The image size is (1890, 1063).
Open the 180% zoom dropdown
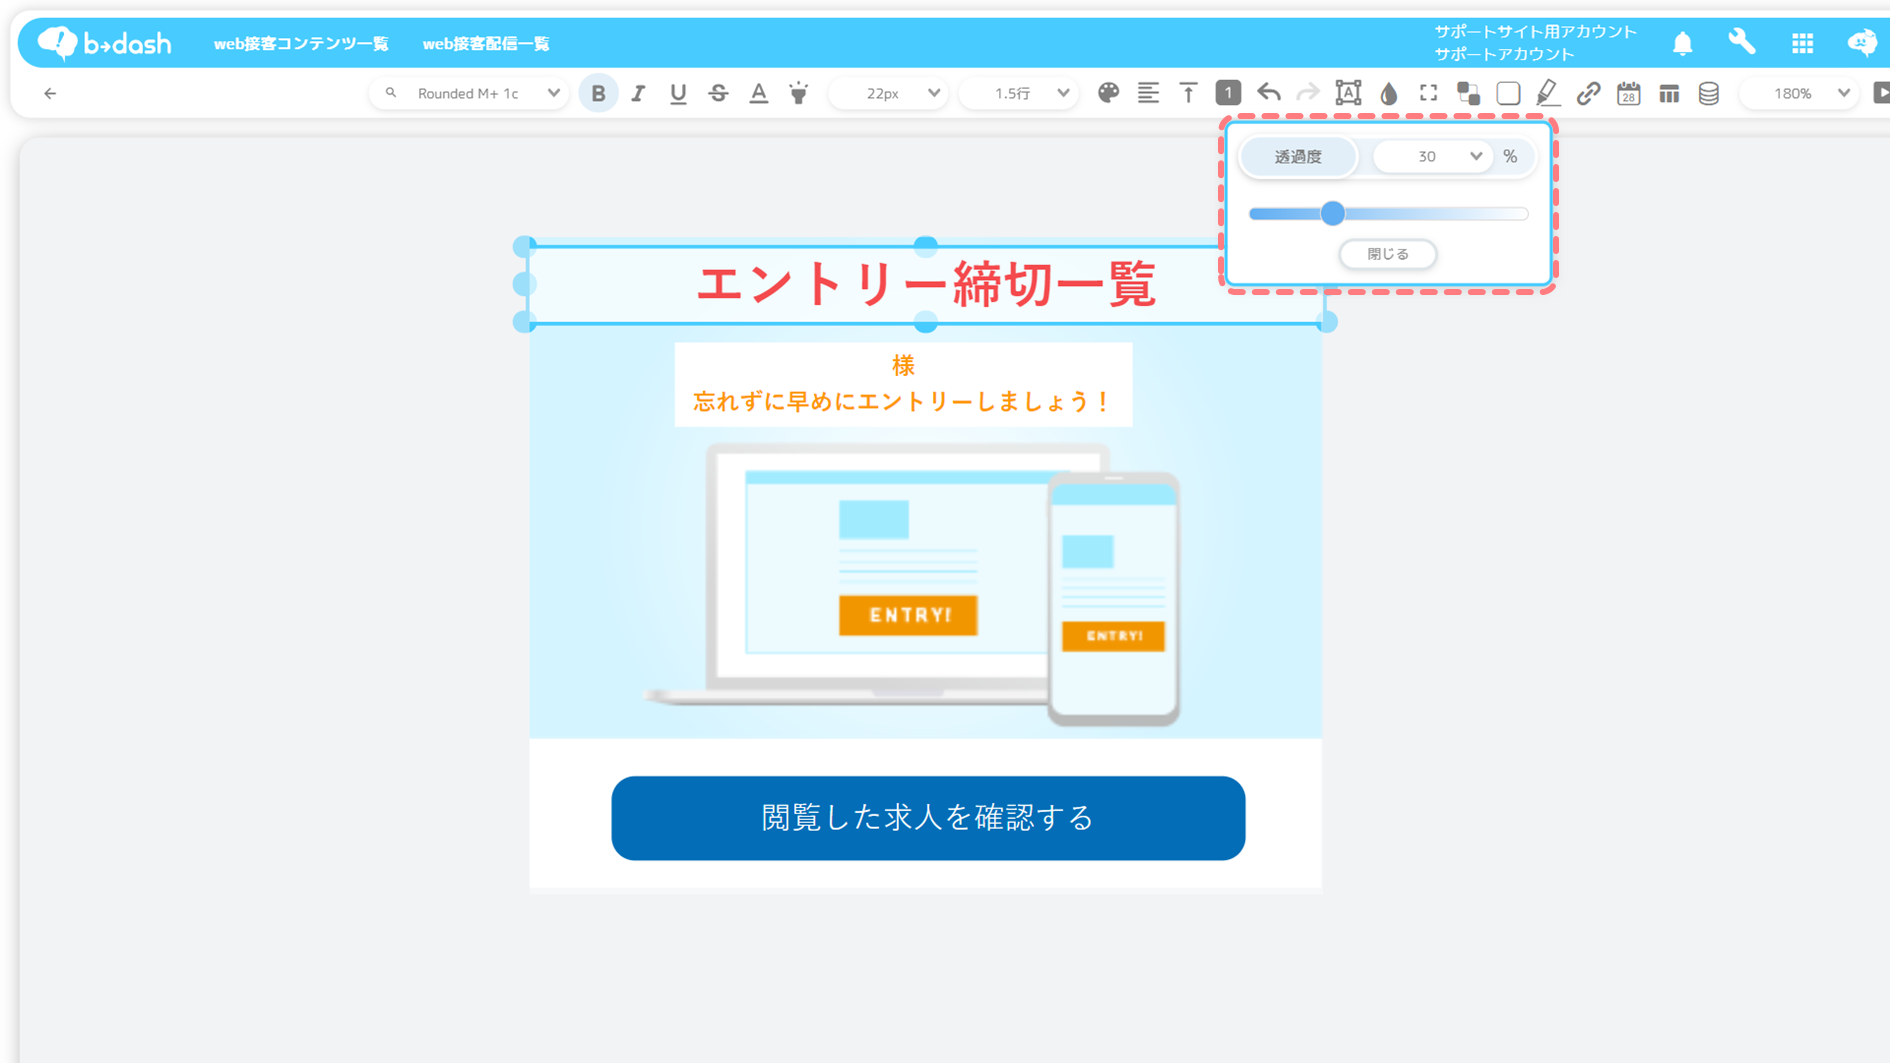pos(1799,94)
